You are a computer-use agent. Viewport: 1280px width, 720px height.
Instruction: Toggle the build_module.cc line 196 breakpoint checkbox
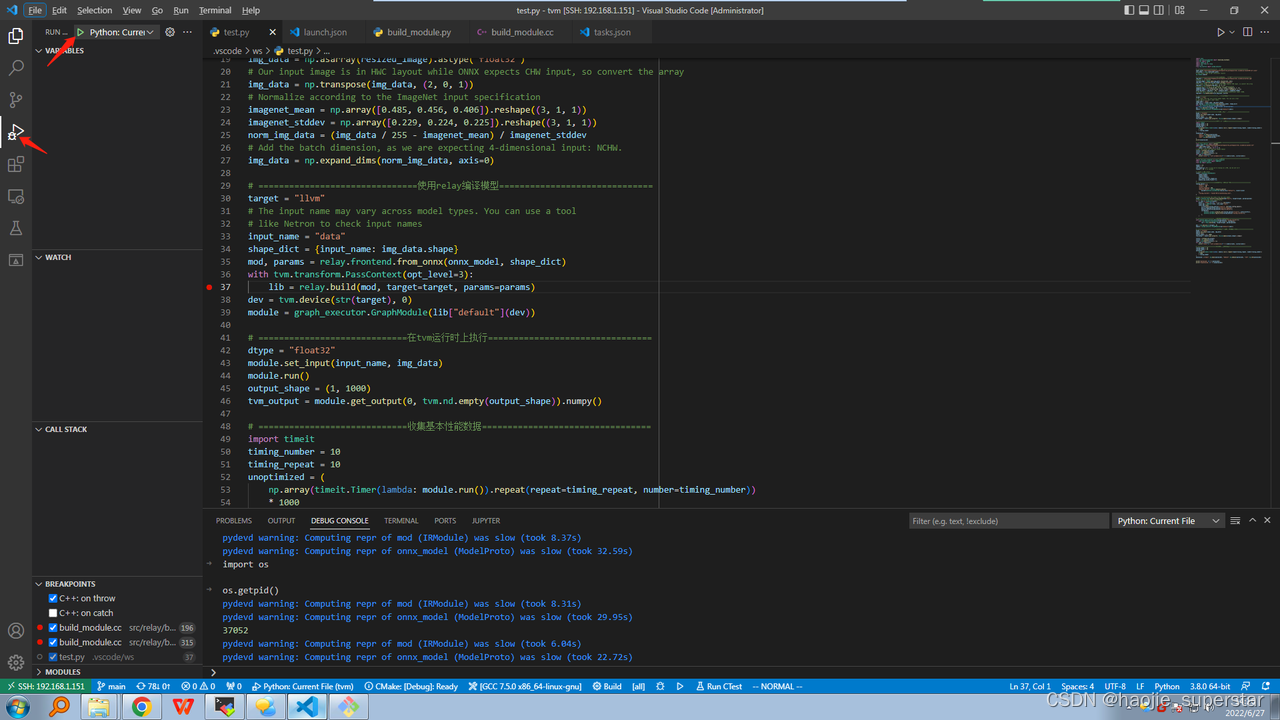click(53, 628)
